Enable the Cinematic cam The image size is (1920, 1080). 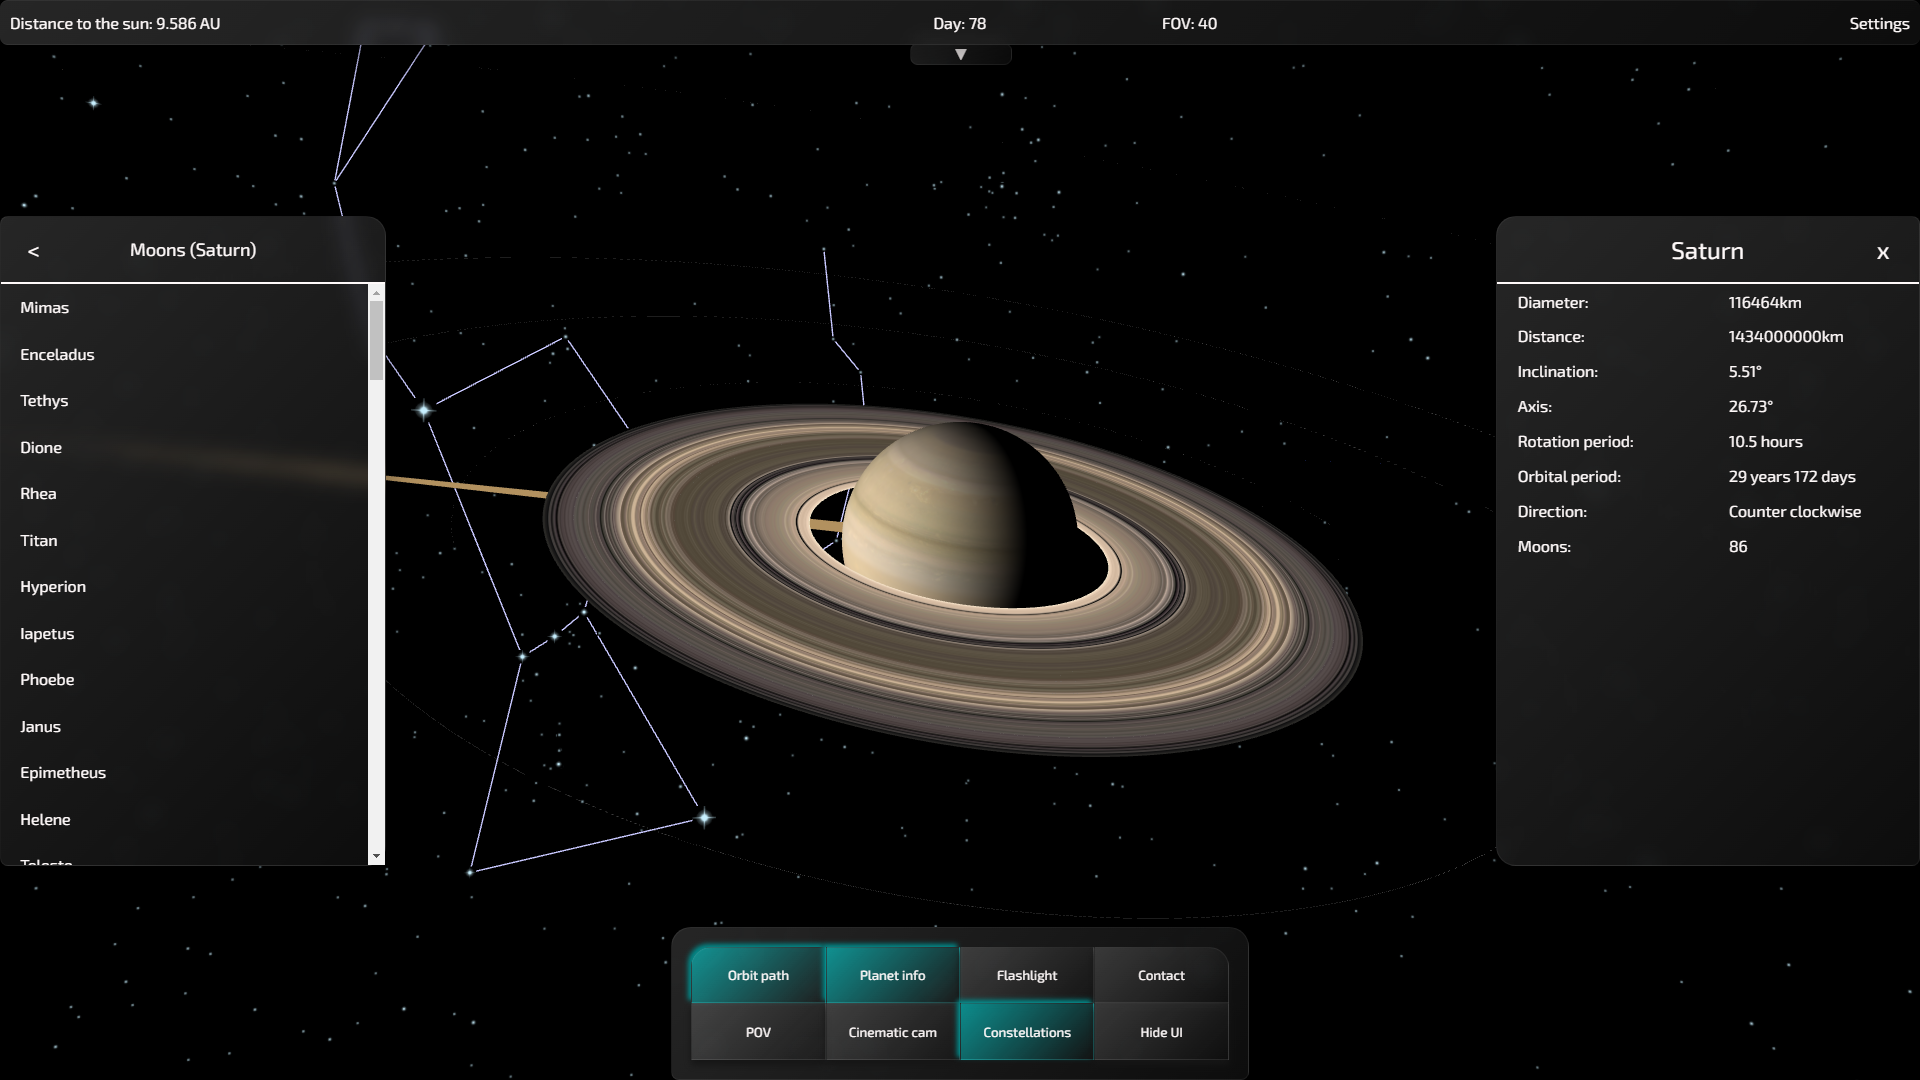click(892, 1032)
